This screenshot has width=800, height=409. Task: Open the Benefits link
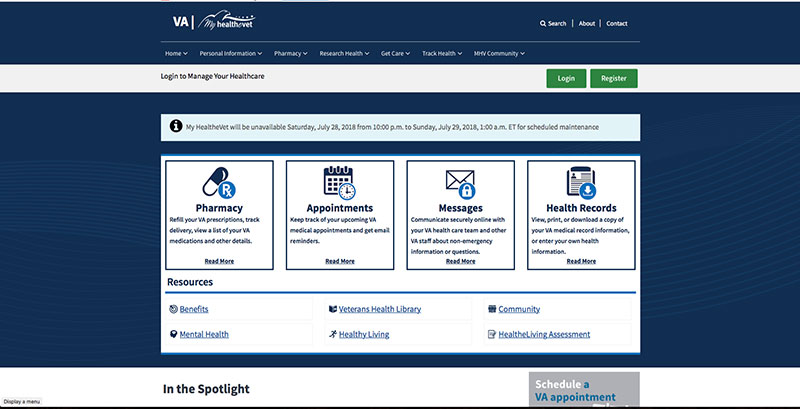click(194, 309)
